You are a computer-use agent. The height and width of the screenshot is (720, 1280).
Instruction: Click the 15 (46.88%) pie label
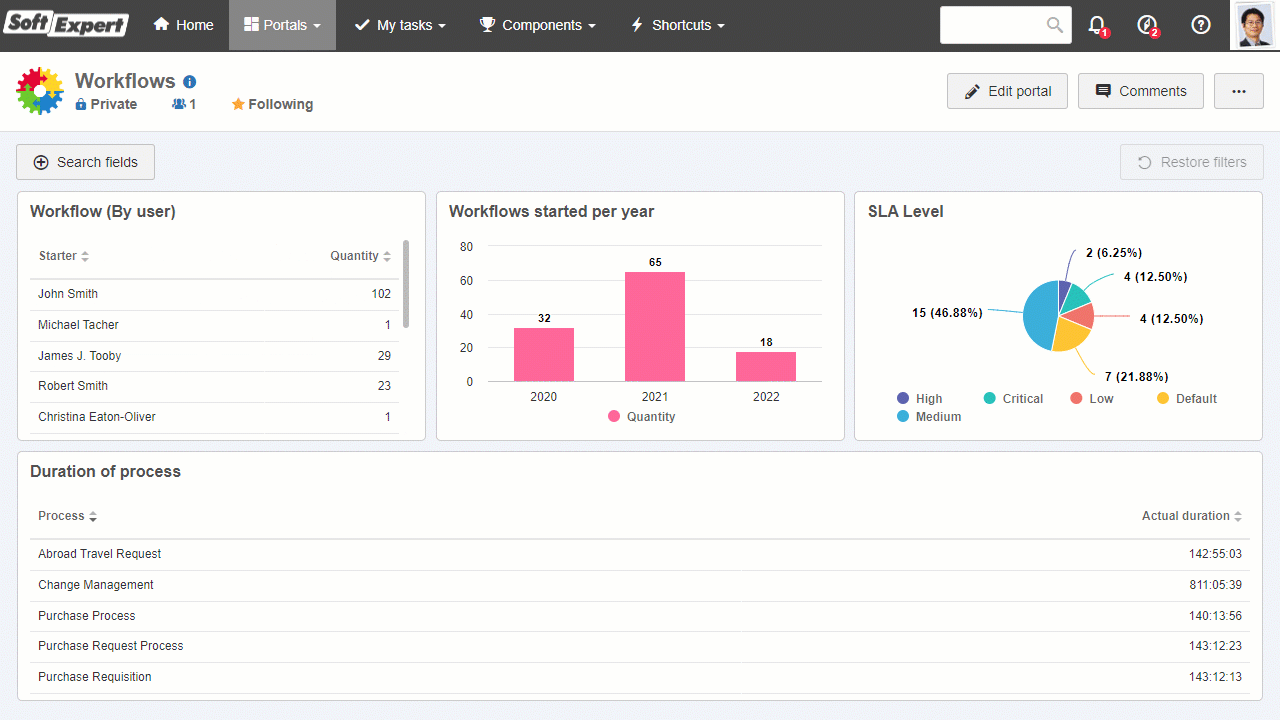tap(947, 313)
